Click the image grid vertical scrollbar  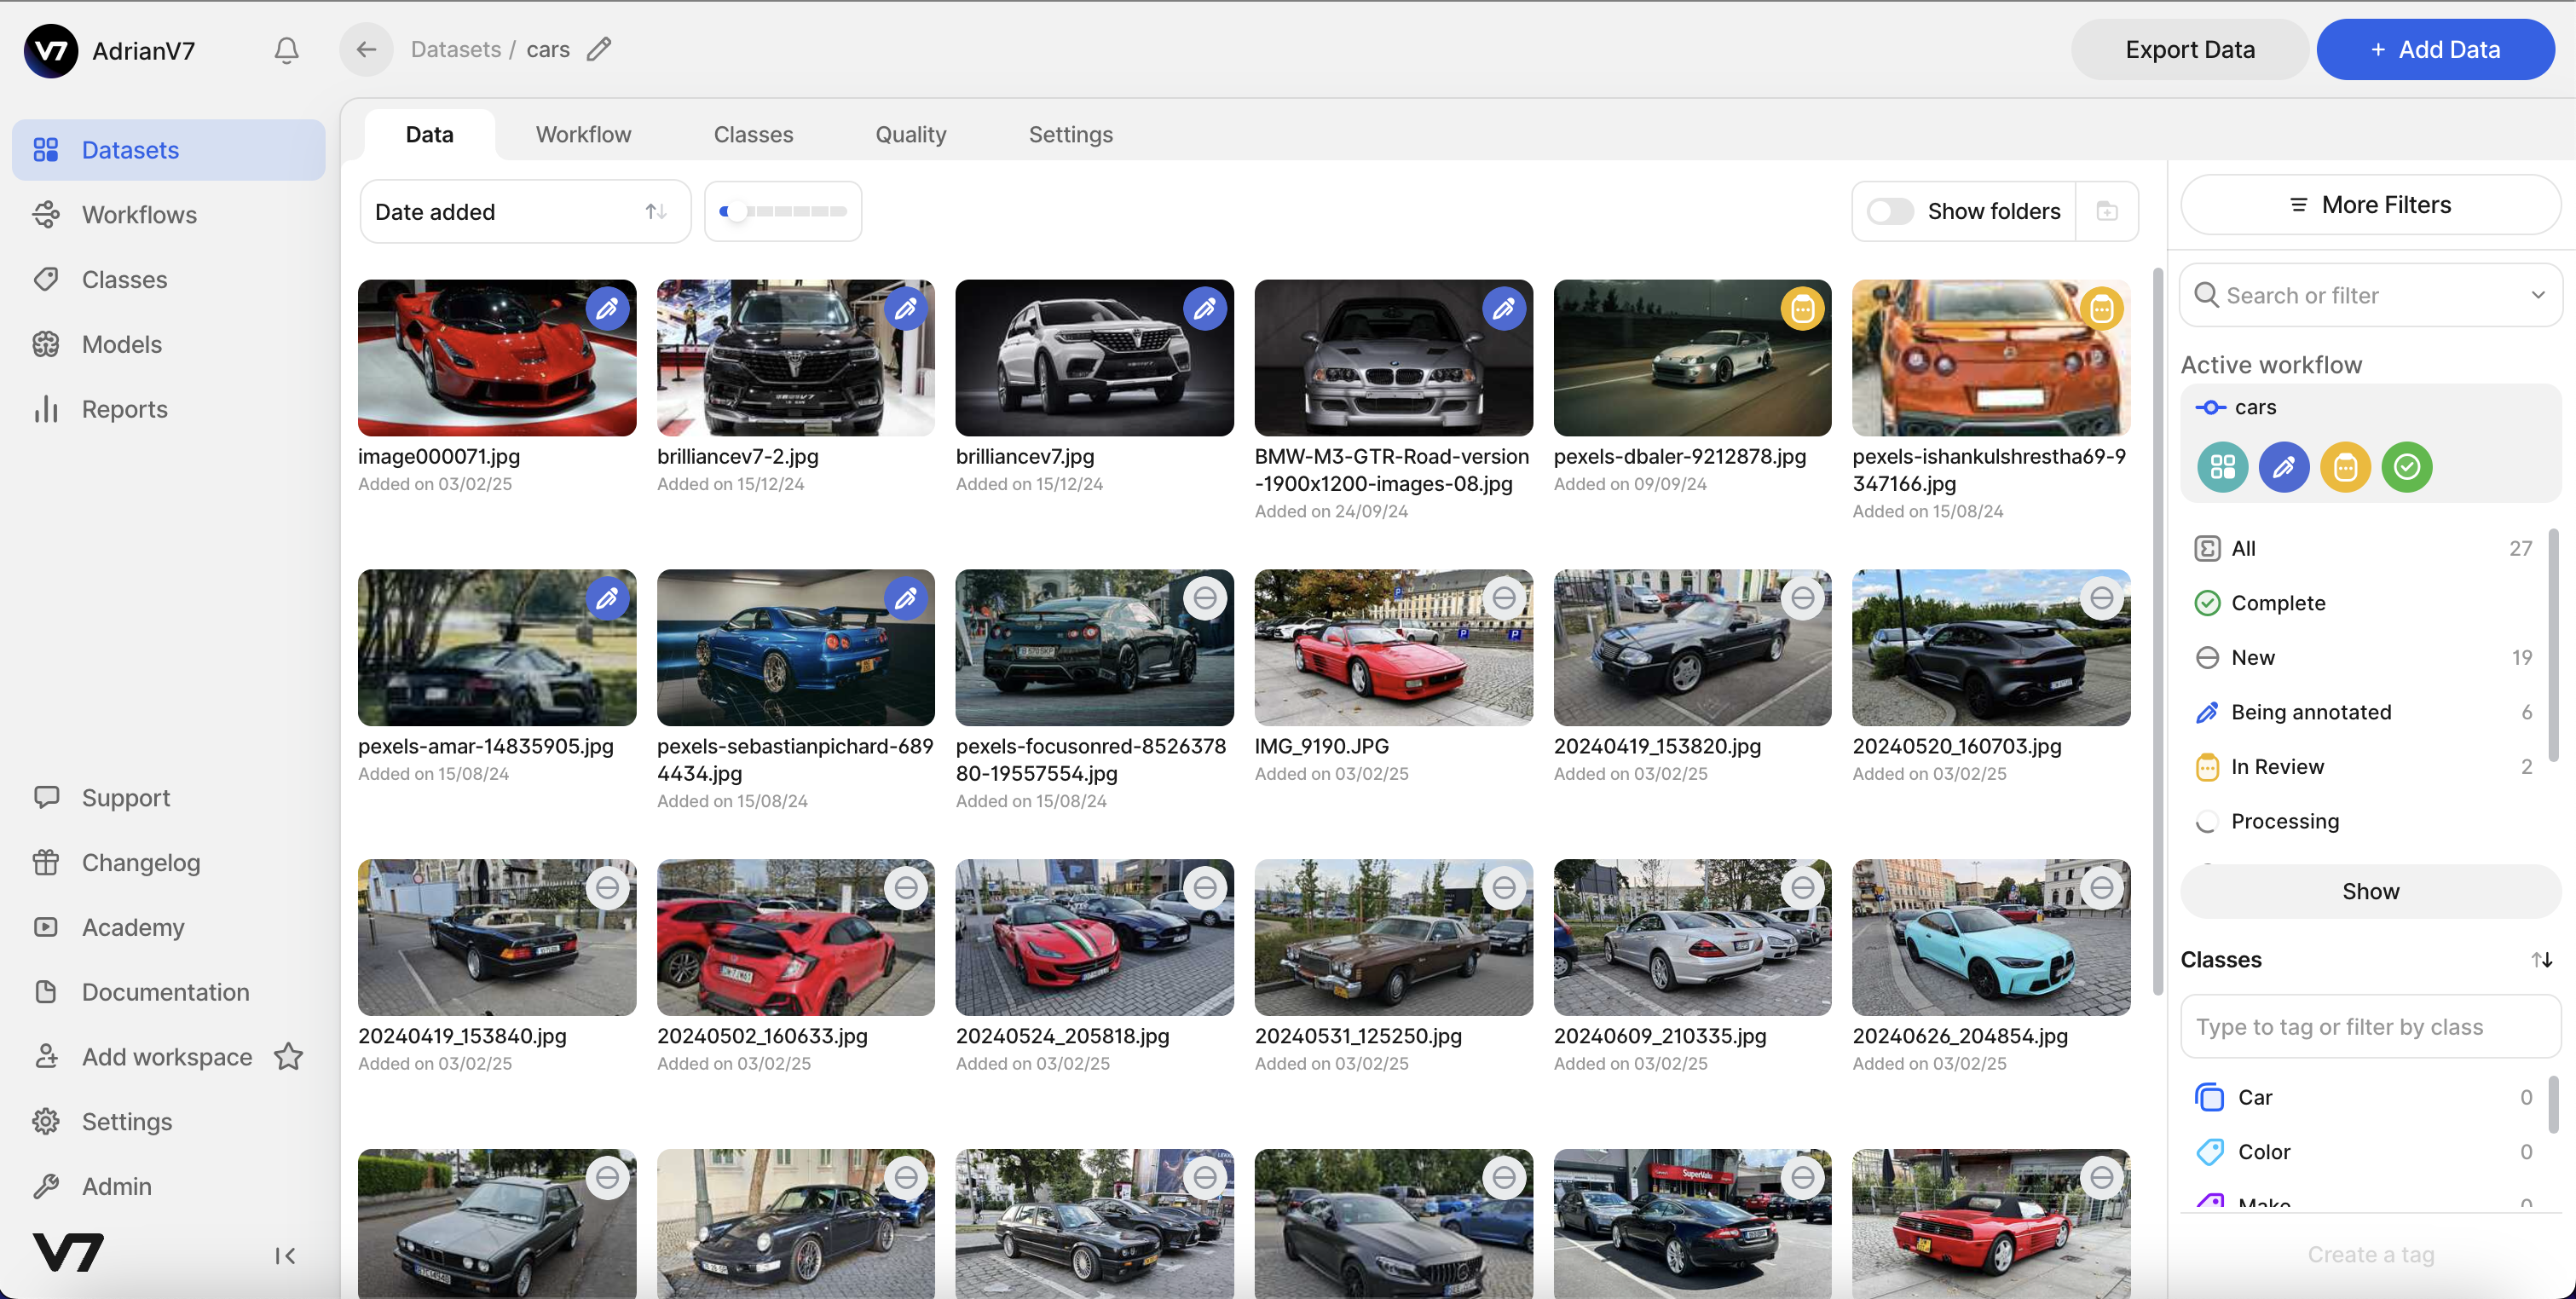pos(2158,630)
